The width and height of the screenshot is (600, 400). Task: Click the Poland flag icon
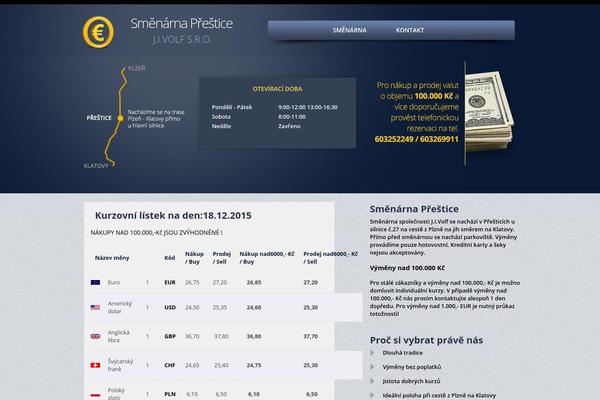95,394
